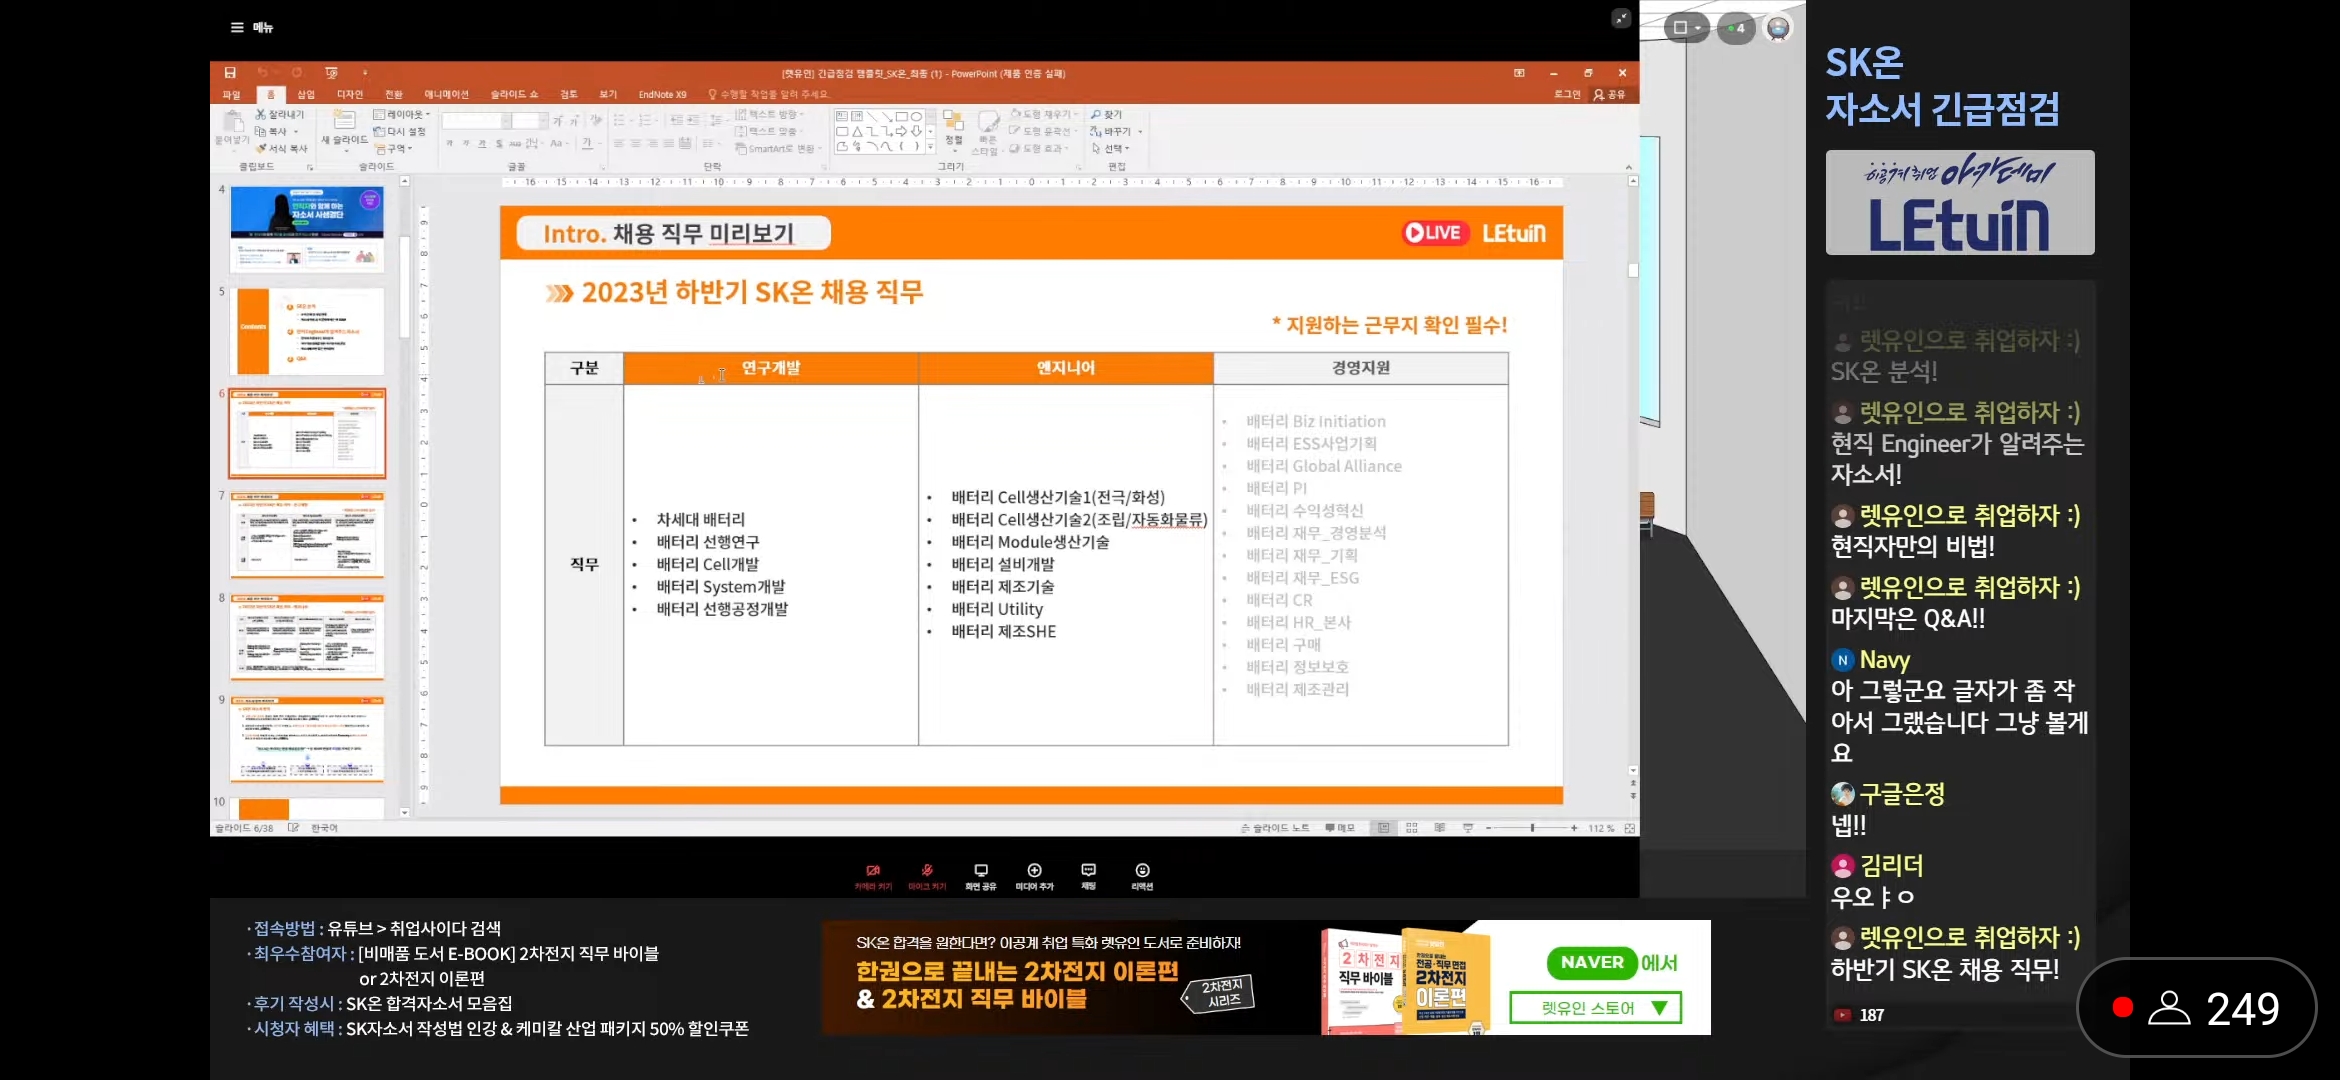The width and height of the screenshot is (2340, 1080).
Task: Switch to the 슬라이드 쇼 tab
Action: pos(514,94)
